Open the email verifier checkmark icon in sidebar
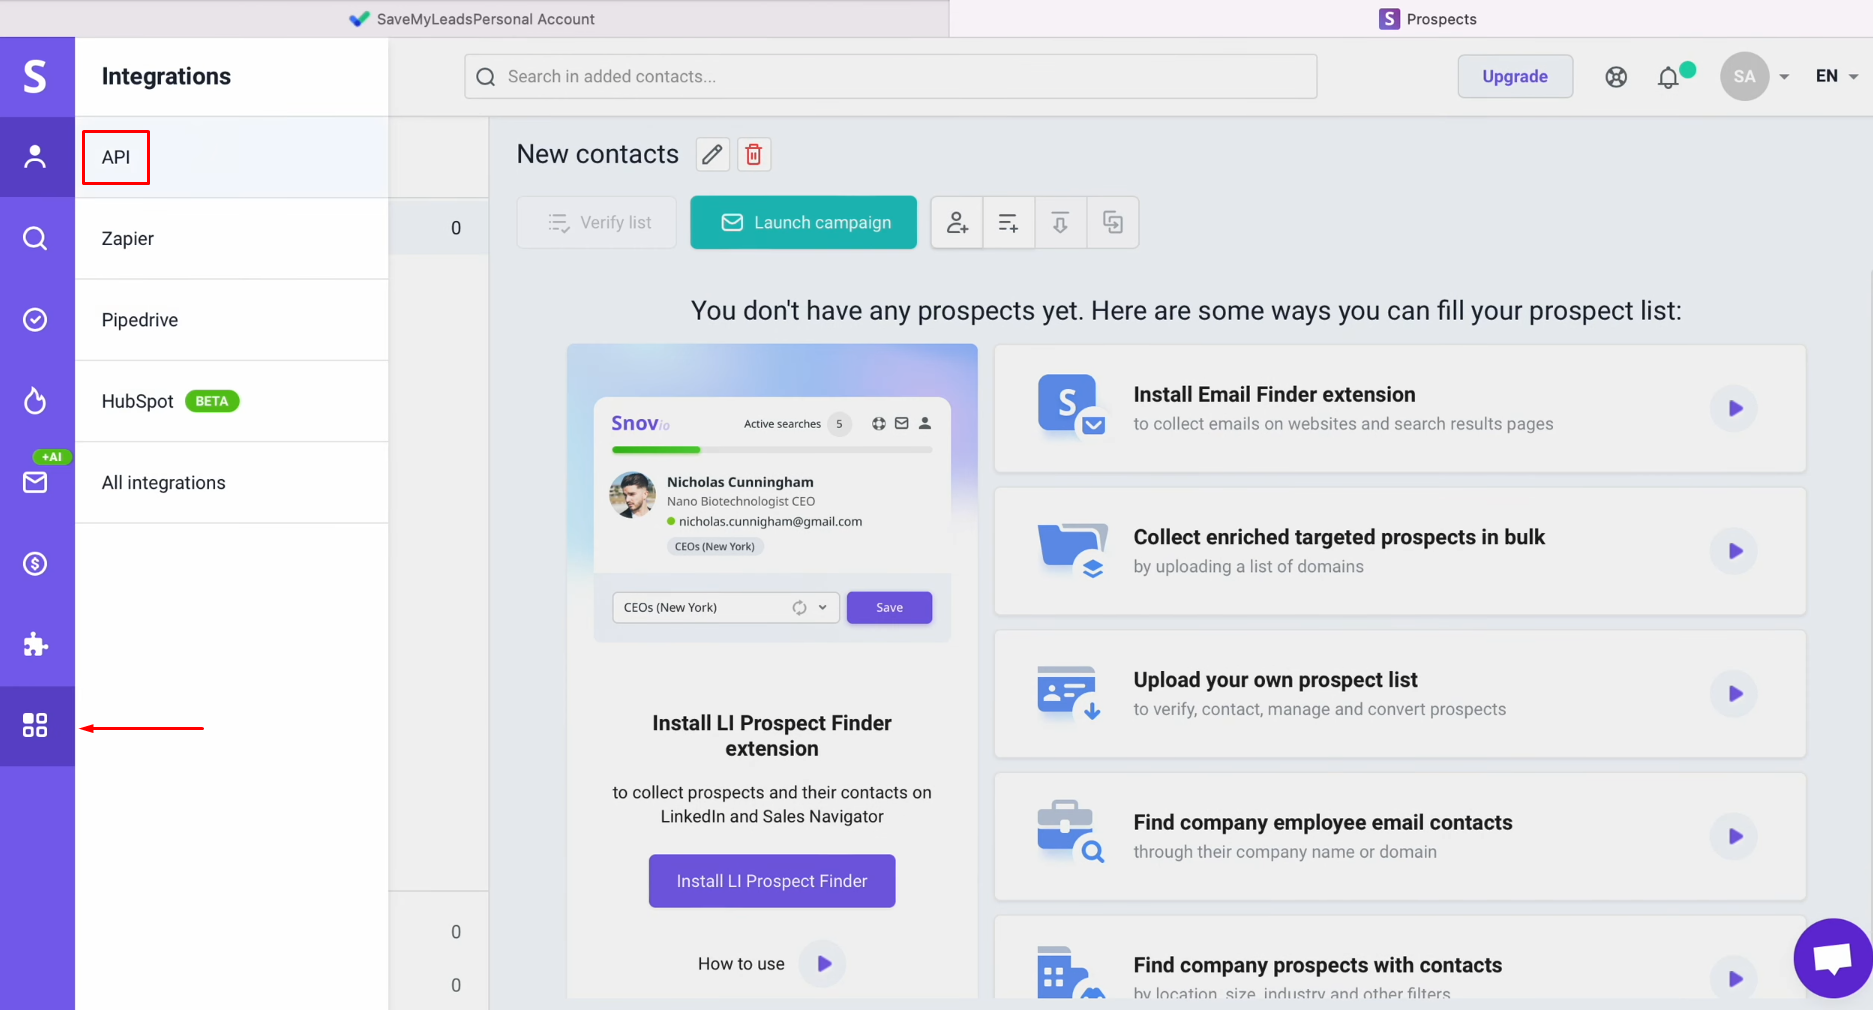Image resolution: width=1873 pixels, height=1010 pixels. click(x=36, y=320)
